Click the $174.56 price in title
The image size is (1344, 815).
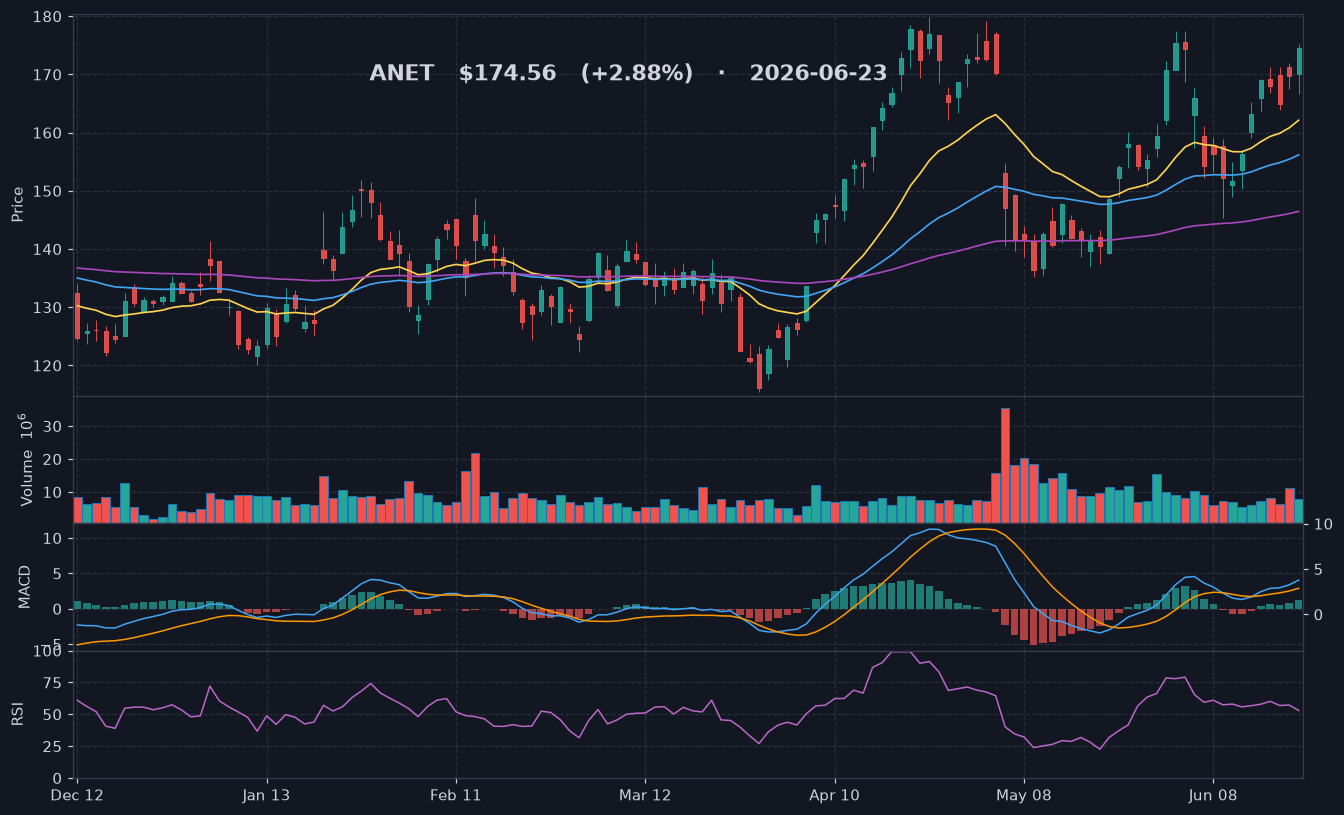pyautogui.click(x=507, y=73)
